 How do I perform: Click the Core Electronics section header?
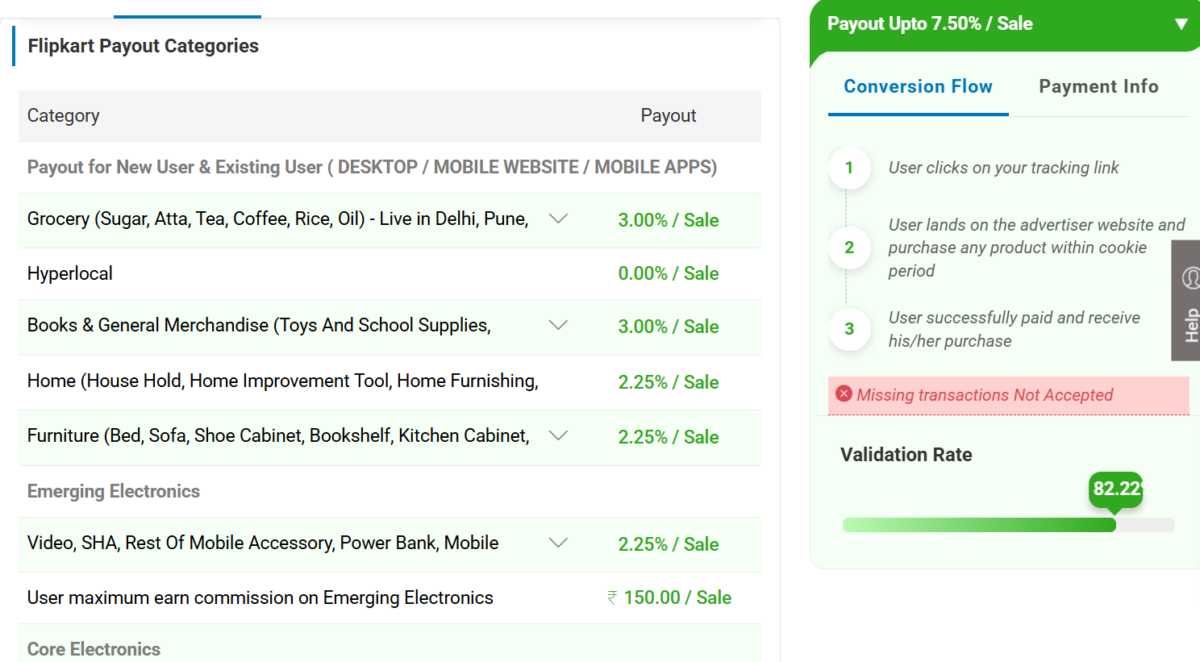point(93,648)
